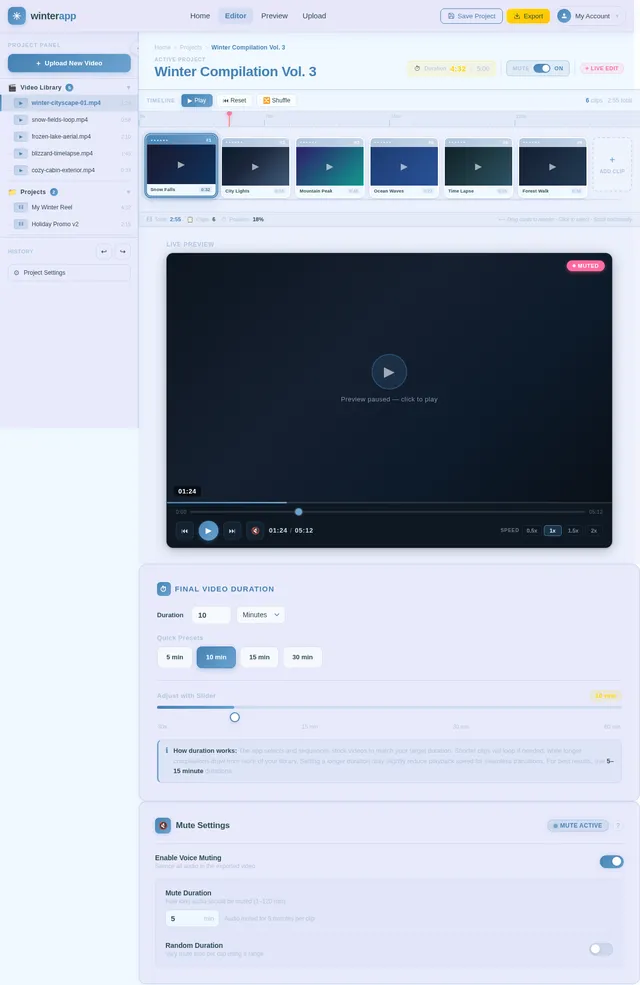Click the plus Add Clip tile
This screenshot has width=640, height=985.
pos(612,165)
